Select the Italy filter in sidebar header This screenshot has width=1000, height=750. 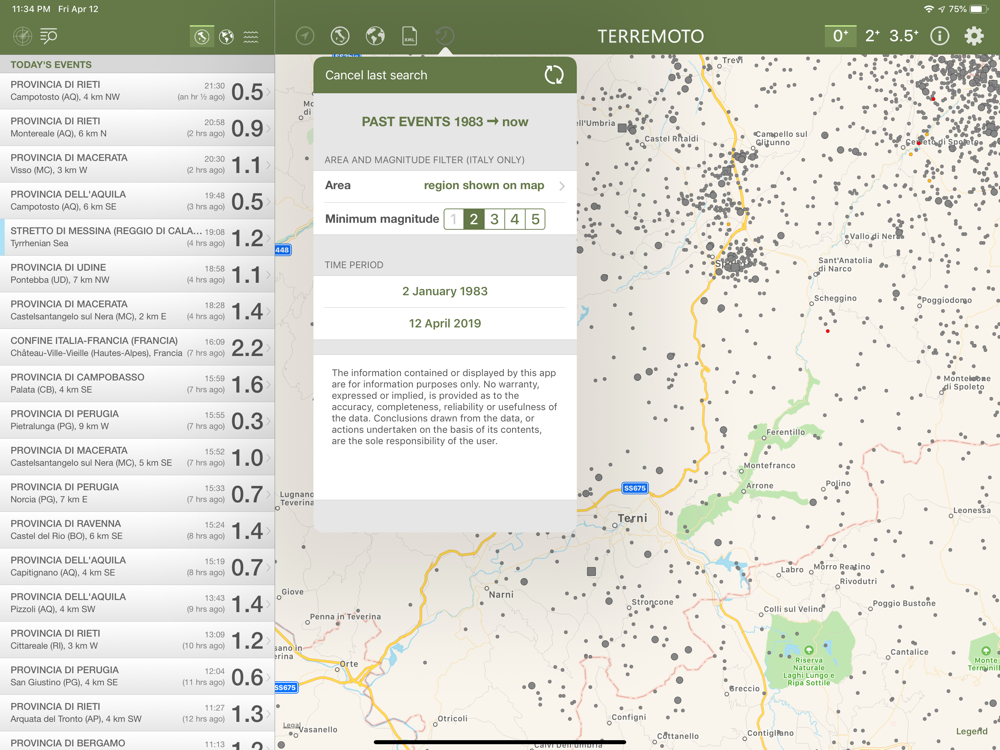click(x=202, y=36)
